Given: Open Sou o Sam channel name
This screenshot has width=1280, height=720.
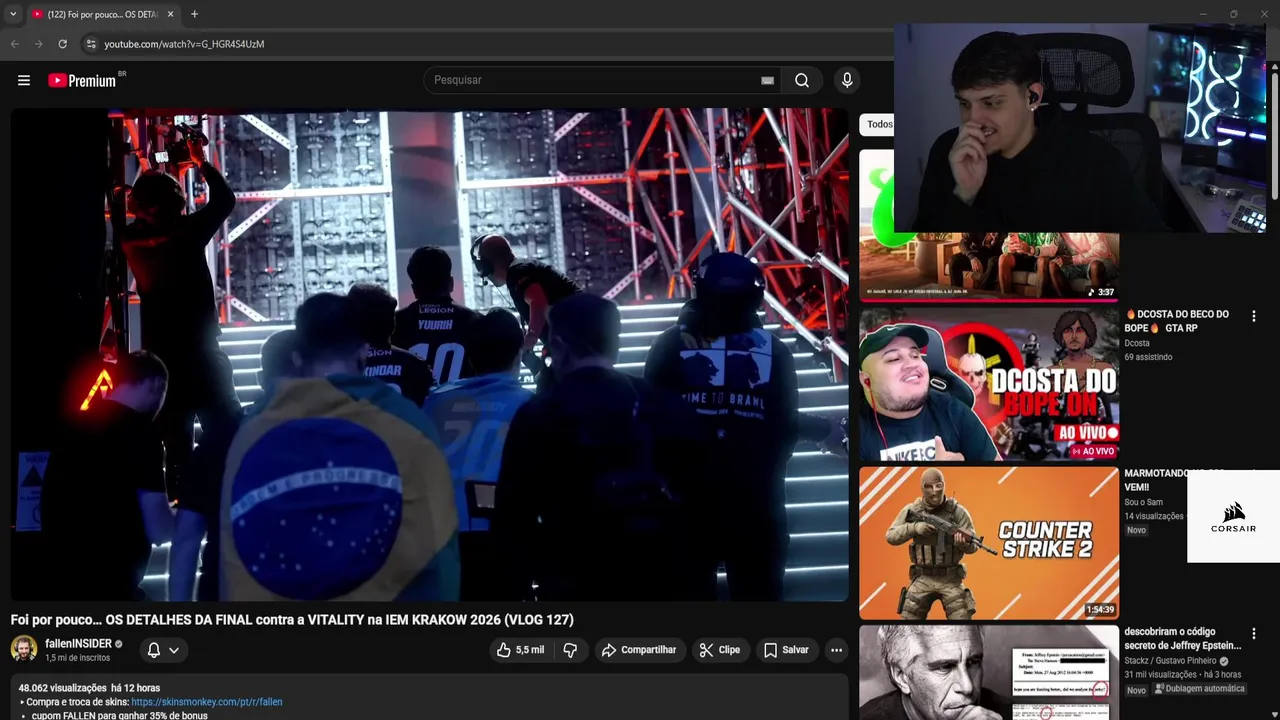Looking at the screenshot, I should pos(1143,502).
